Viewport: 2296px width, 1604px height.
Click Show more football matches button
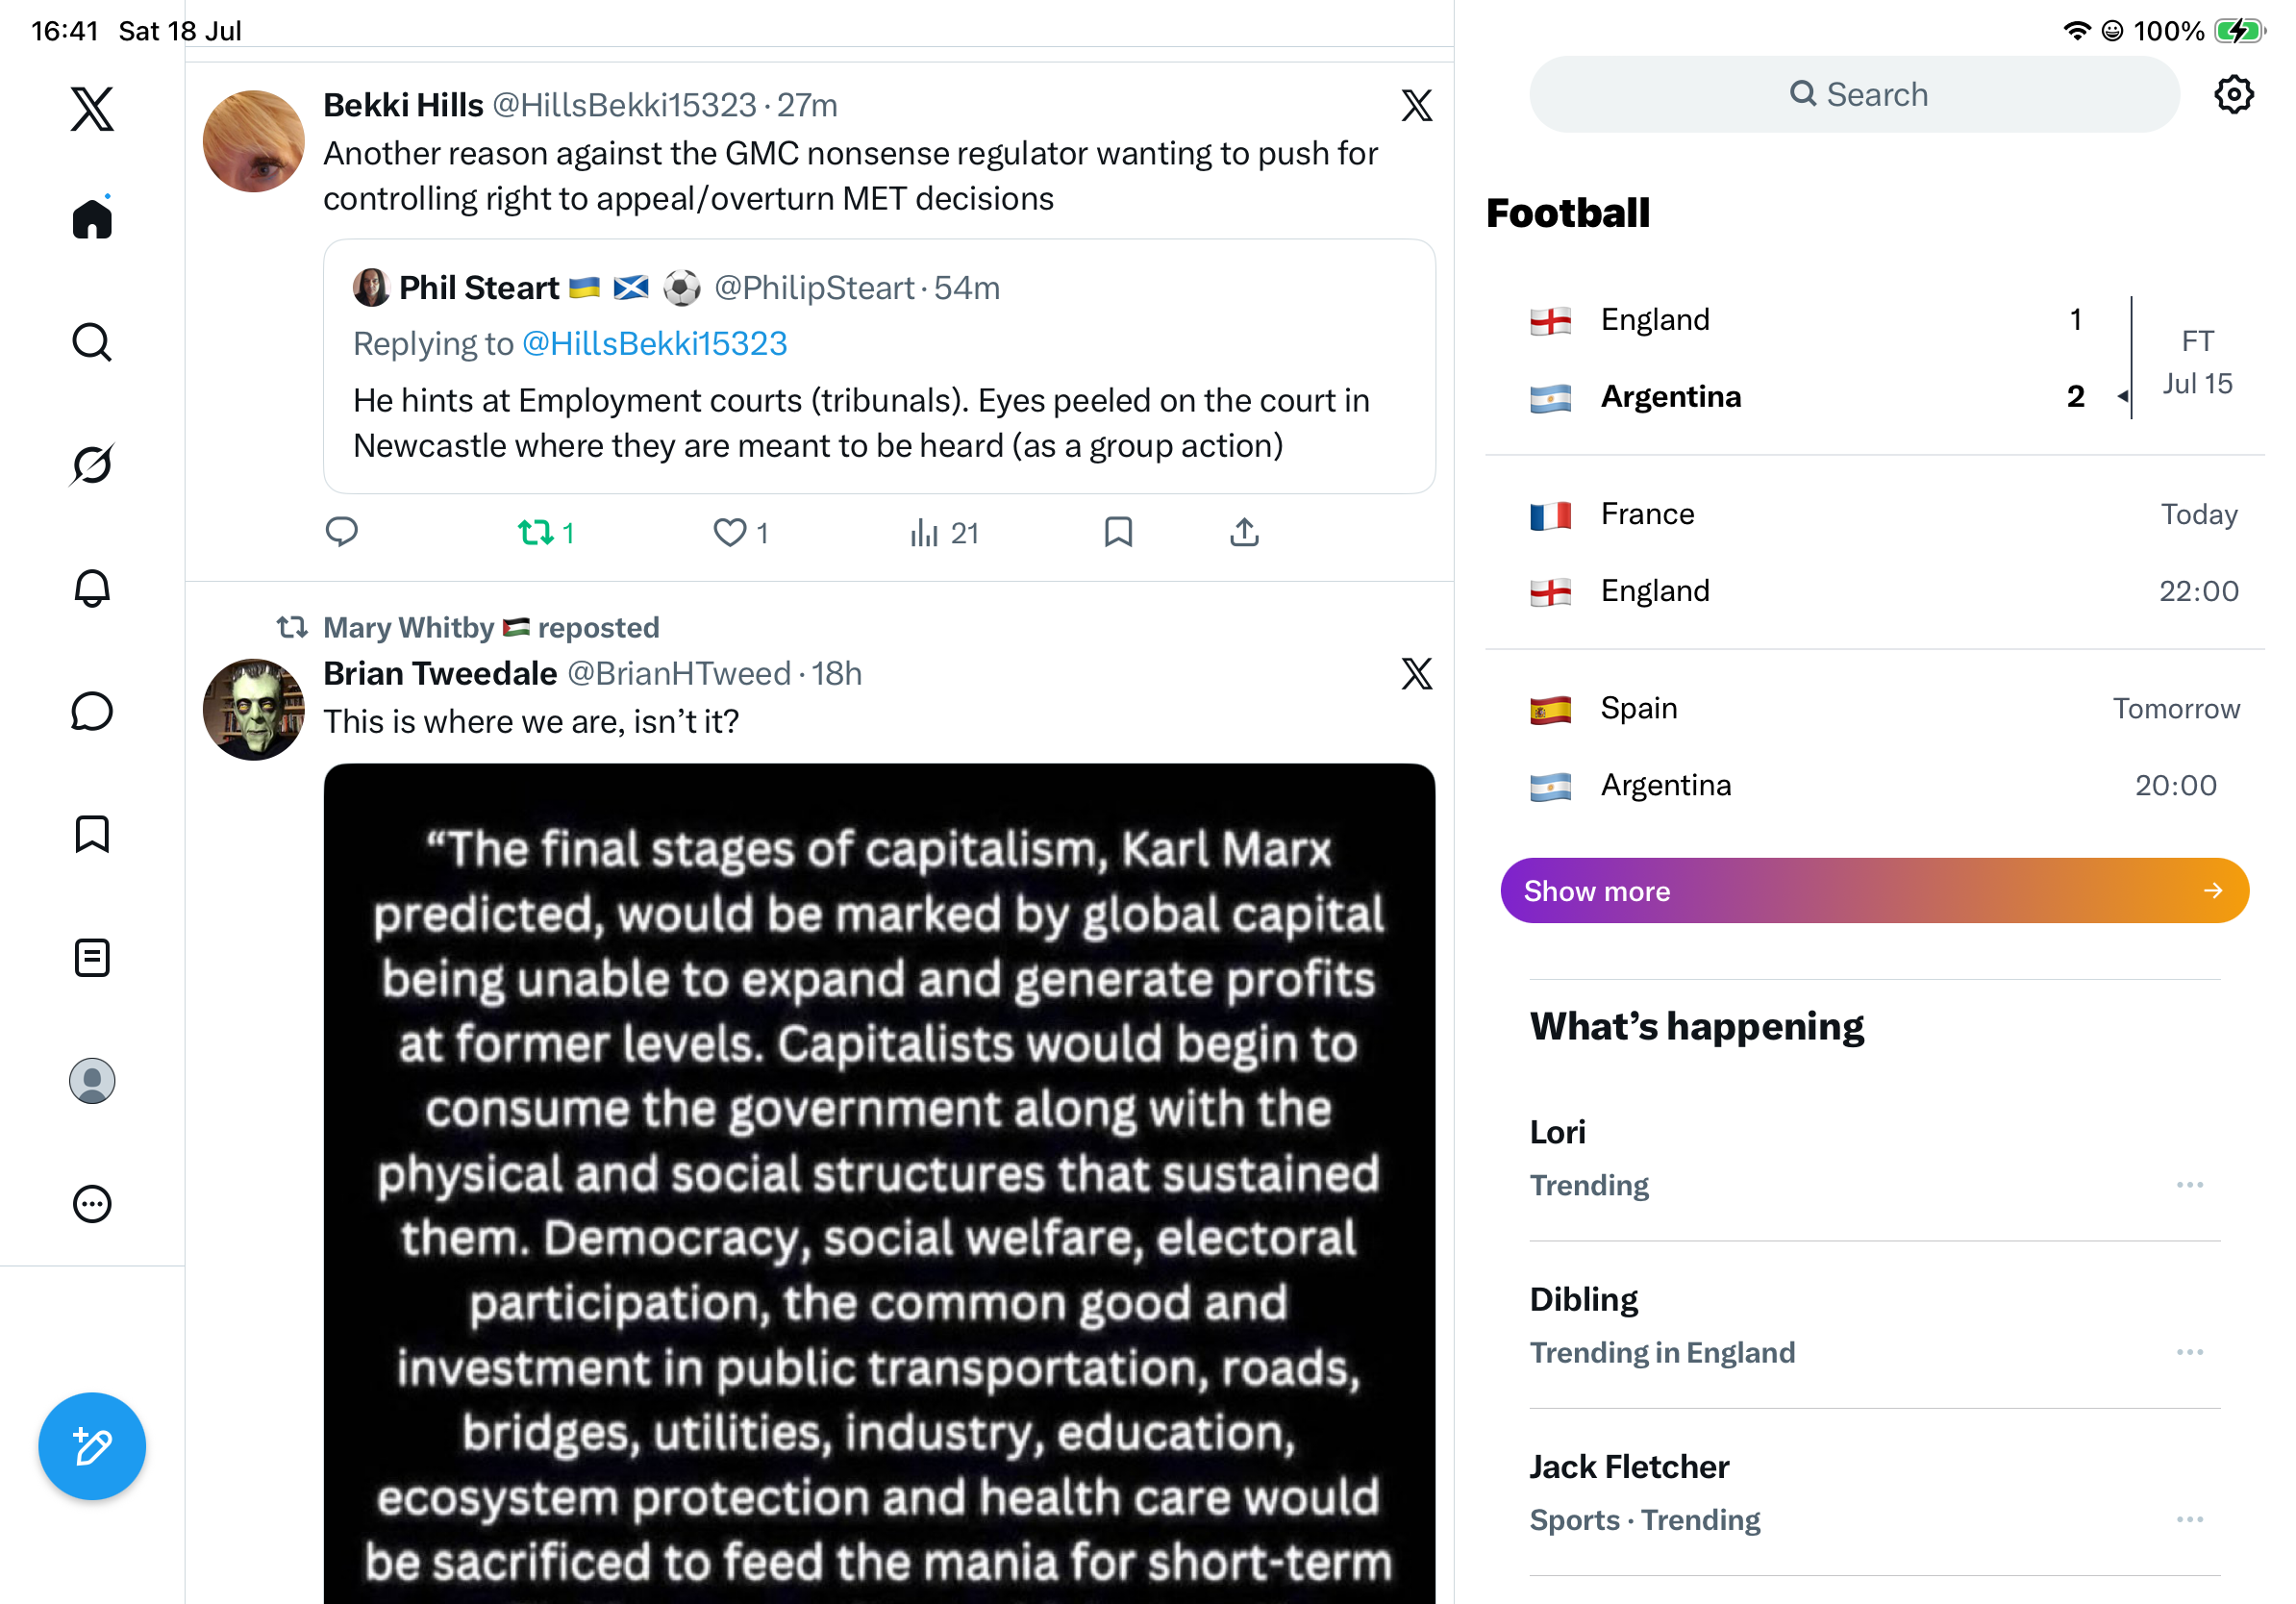1874,890
